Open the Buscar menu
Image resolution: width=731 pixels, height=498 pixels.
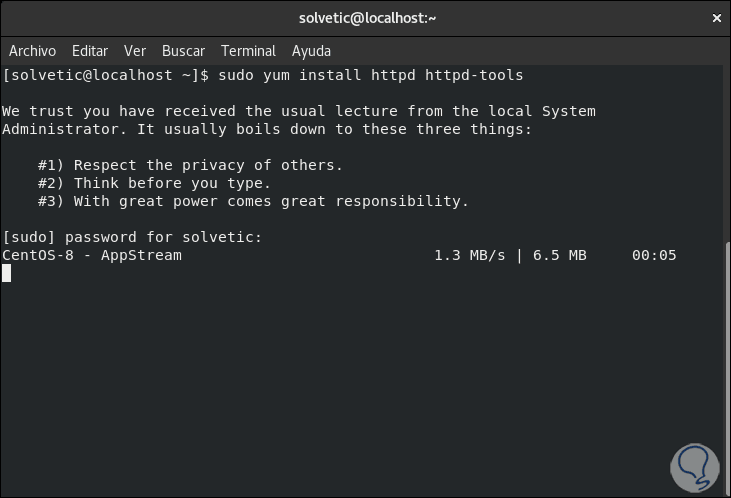[x=183, y=51]
